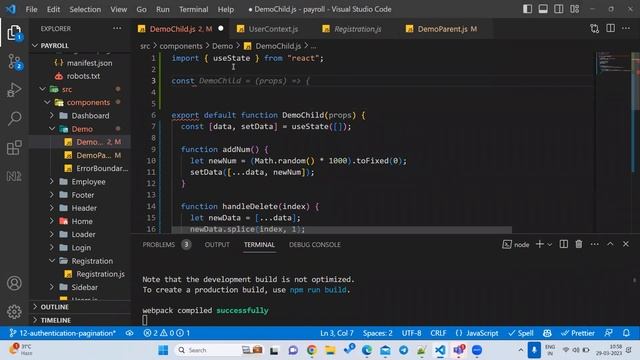Switch to the Debug Console tab
Viewport: 640px width, 360px height.
pyautogui.click(x=314, y=244)
